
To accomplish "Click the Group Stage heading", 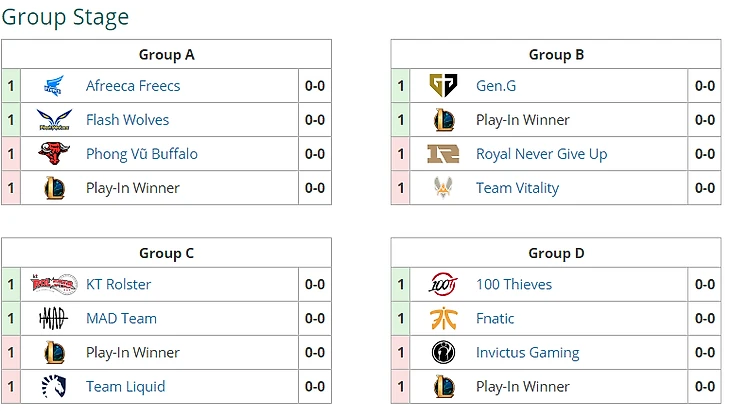I will click(65, 17).
